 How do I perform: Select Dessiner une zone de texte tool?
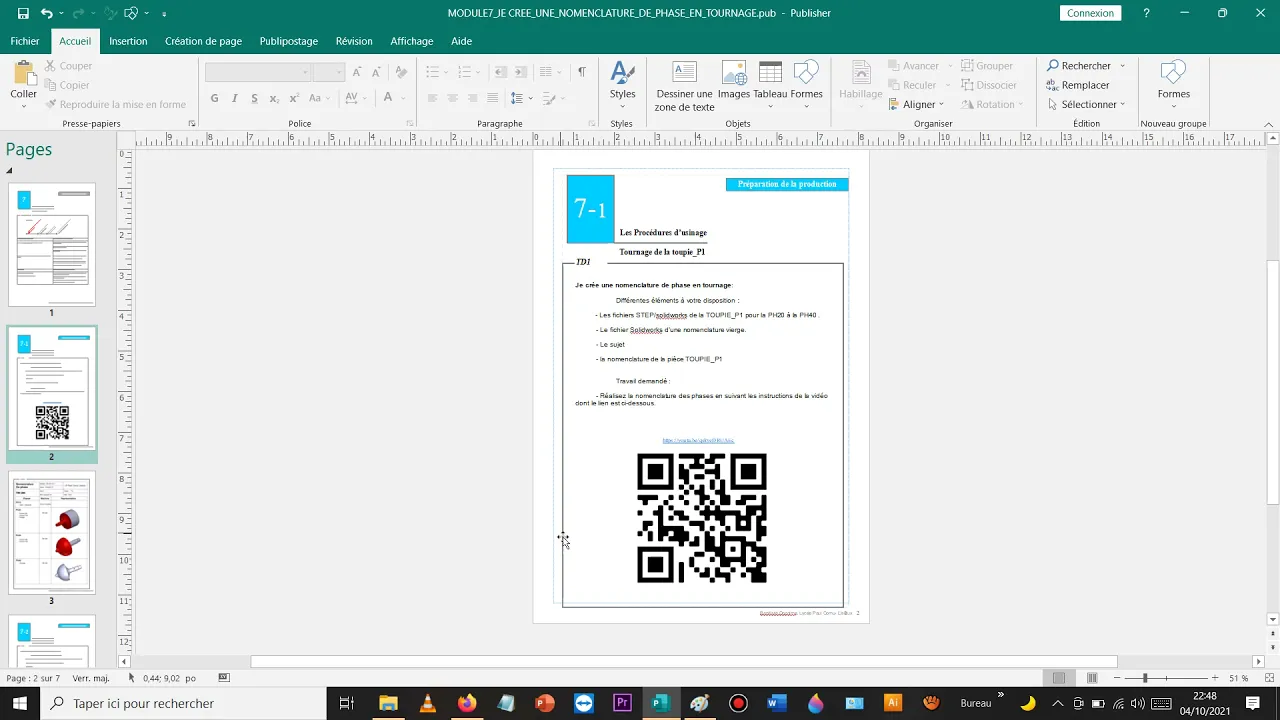pos(684,86)
